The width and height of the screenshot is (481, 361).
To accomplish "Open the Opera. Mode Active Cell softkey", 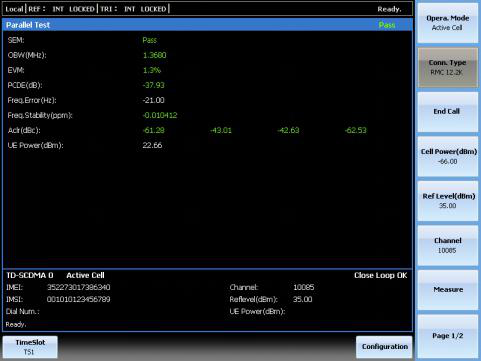I will click(x=447, y=23).
